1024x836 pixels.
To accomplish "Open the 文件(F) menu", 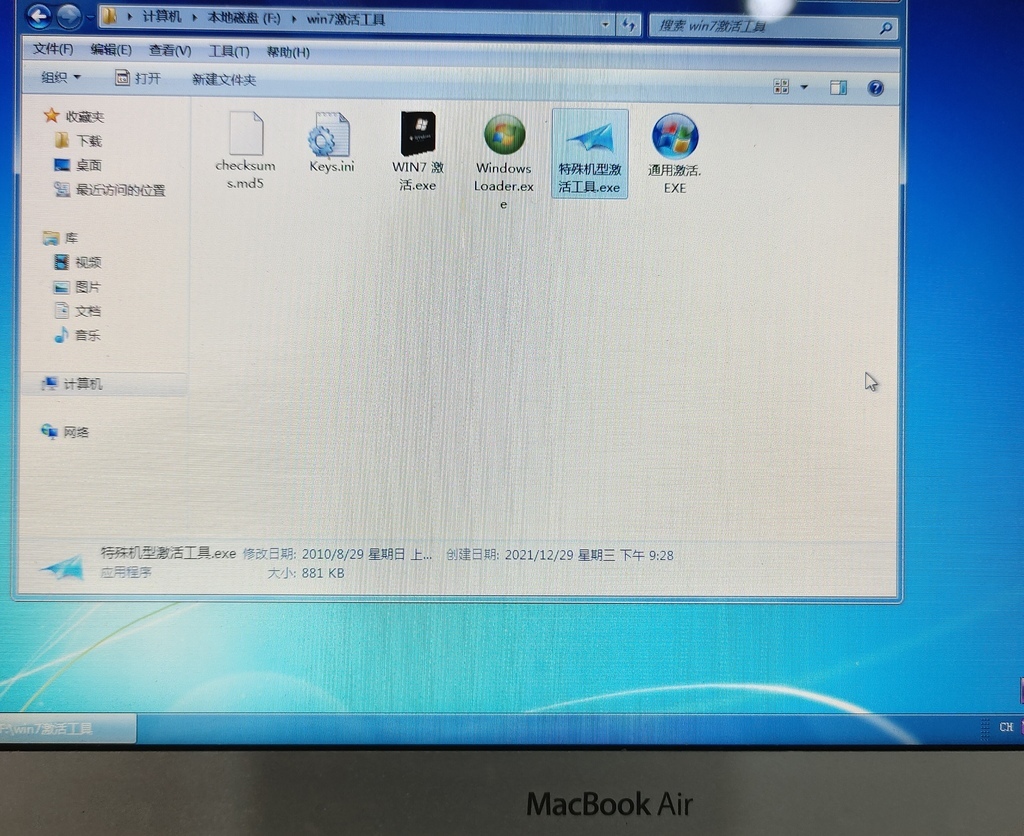I will (53, 49).
